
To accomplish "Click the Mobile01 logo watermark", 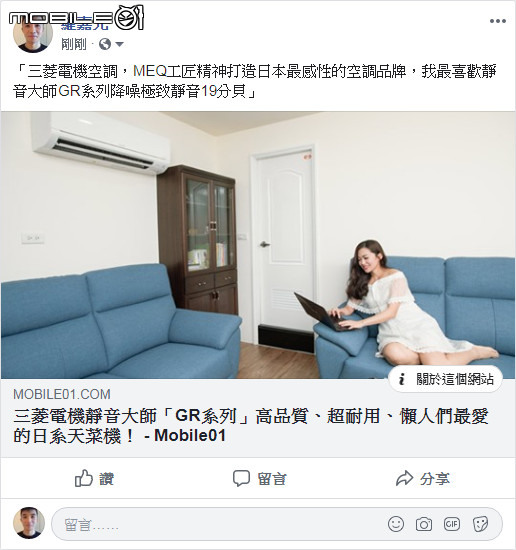I will (x=76, y=17).
